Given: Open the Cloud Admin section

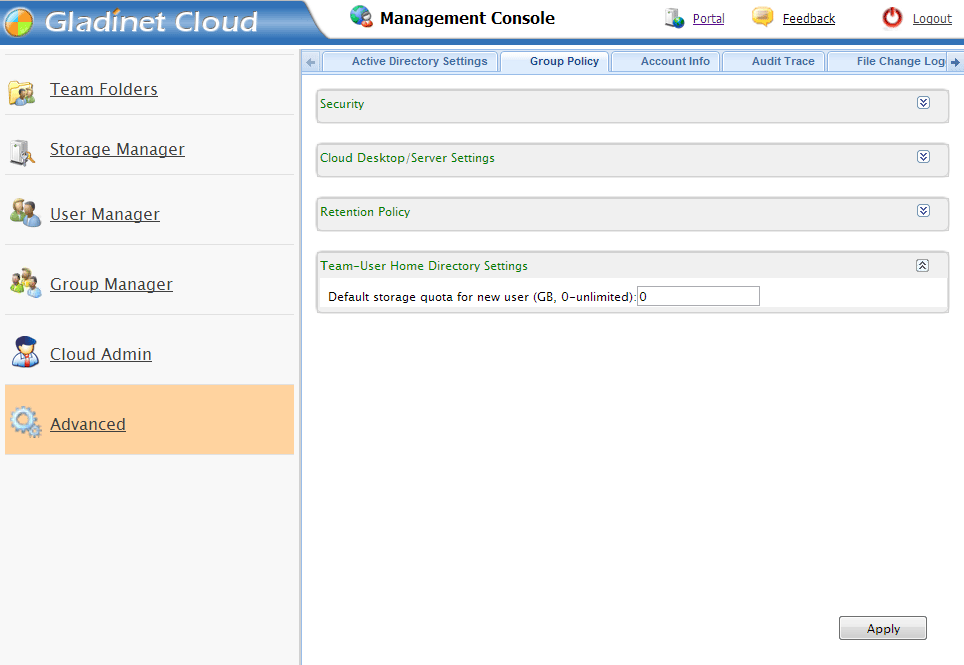Looking at the screenshot, I should click(101, 355).
